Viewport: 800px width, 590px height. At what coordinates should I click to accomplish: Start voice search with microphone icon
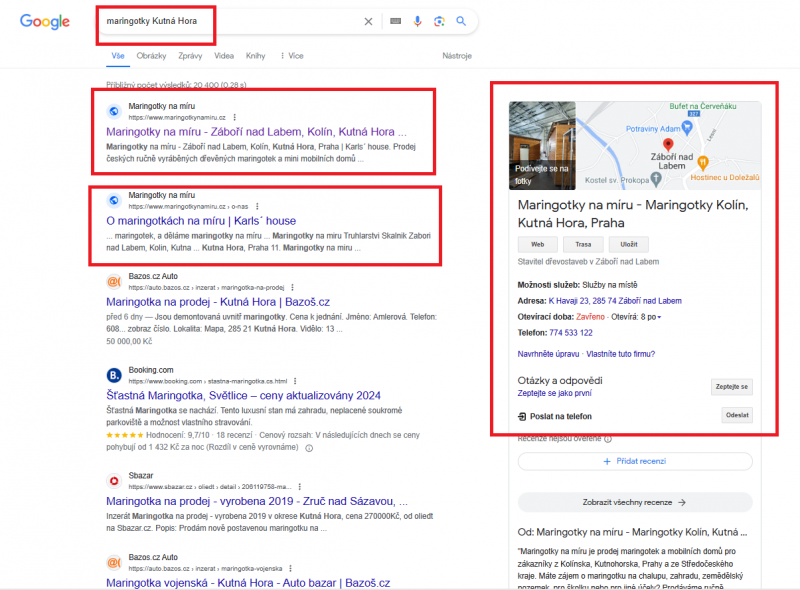[417, 21]
